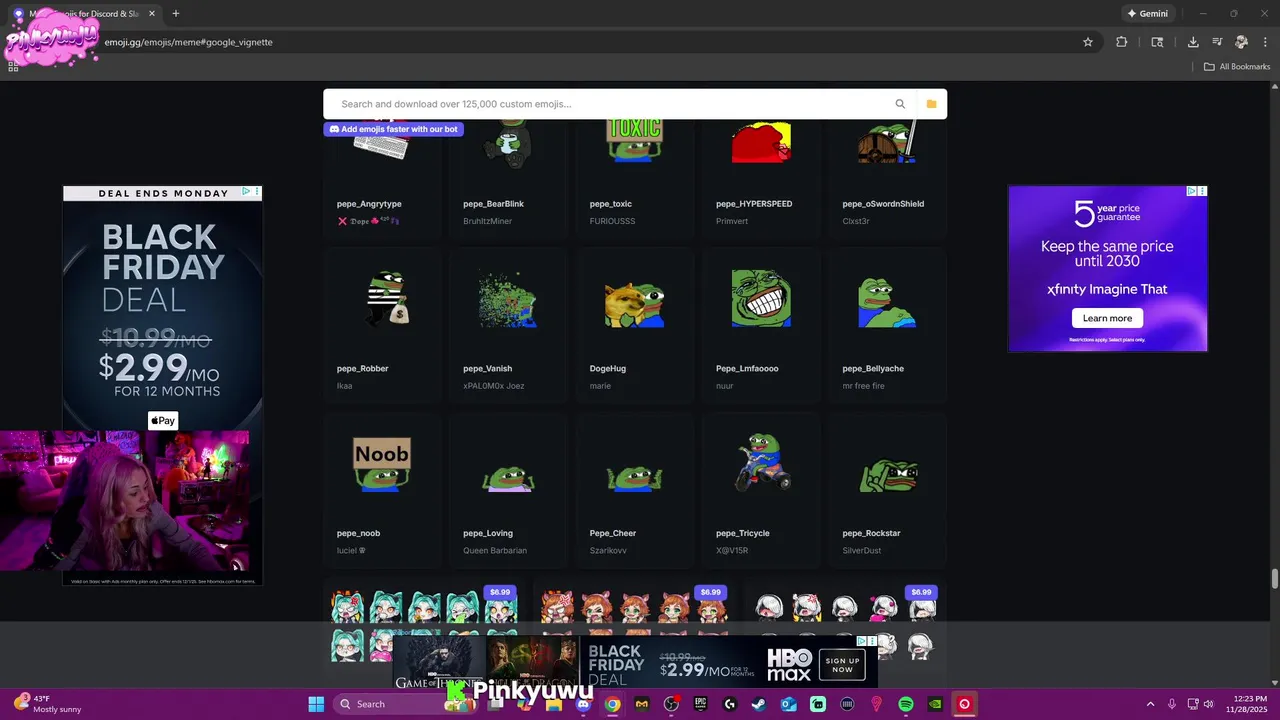Open the pepe_Loving emoji image
Image resolution: width=1280 pixels, height=720 pixels.
[508, 477]
